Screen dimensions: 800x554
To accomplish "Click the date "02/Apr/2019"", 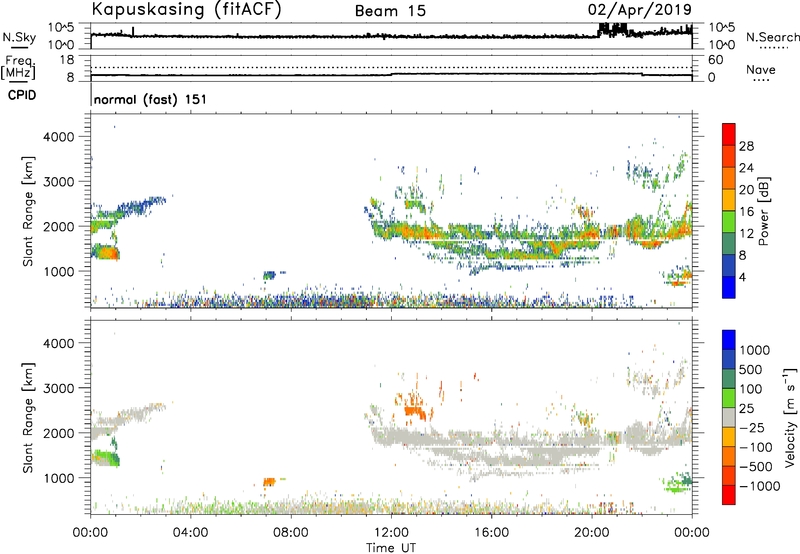I will 640,10.
